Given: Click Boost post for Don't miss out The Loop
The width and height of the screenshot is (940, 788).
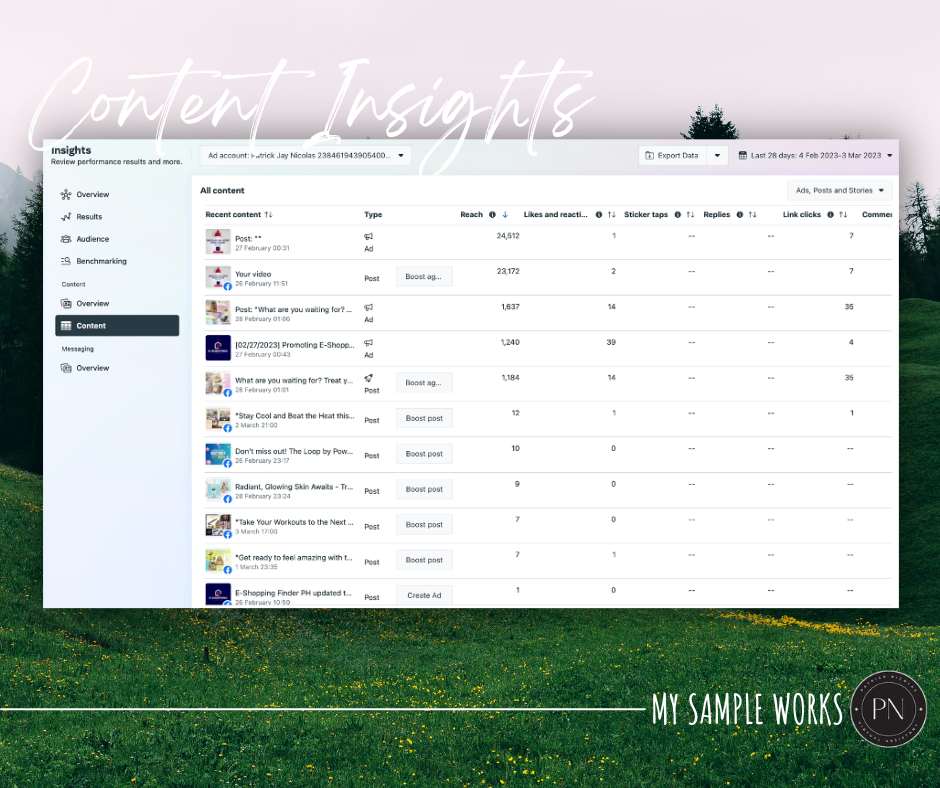Looking at the screenshot, I should [x=424, y=453].
